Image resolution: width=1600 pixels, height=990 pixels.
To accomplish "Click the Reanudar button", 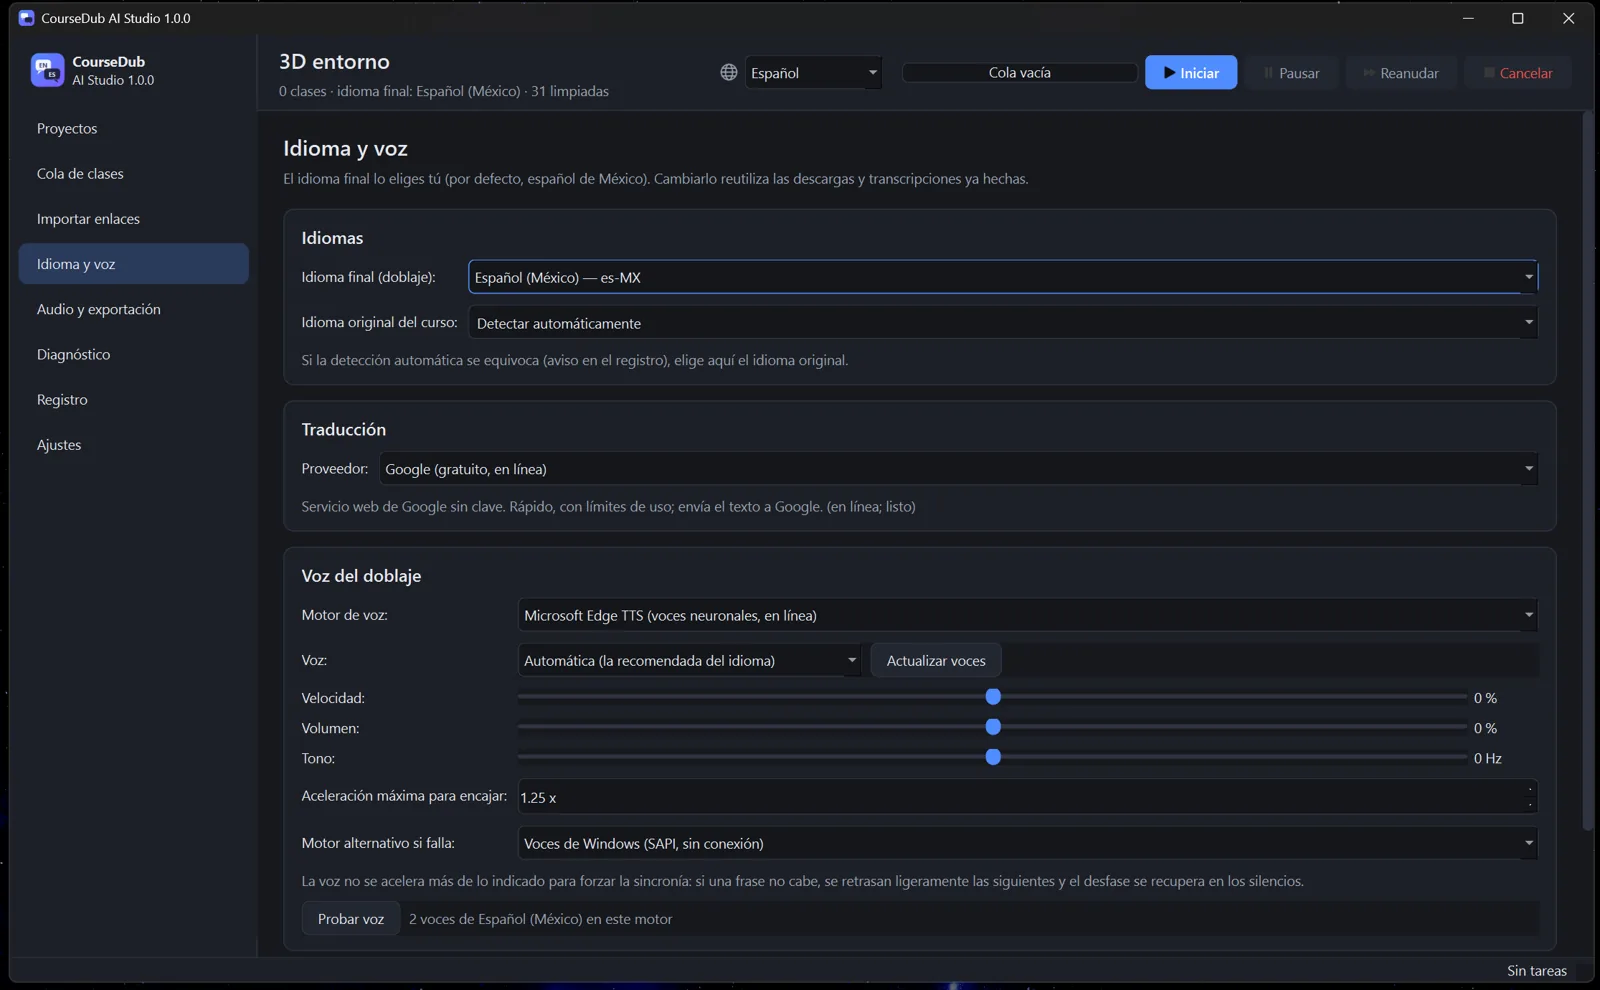I will click(x=1401, y=72).
